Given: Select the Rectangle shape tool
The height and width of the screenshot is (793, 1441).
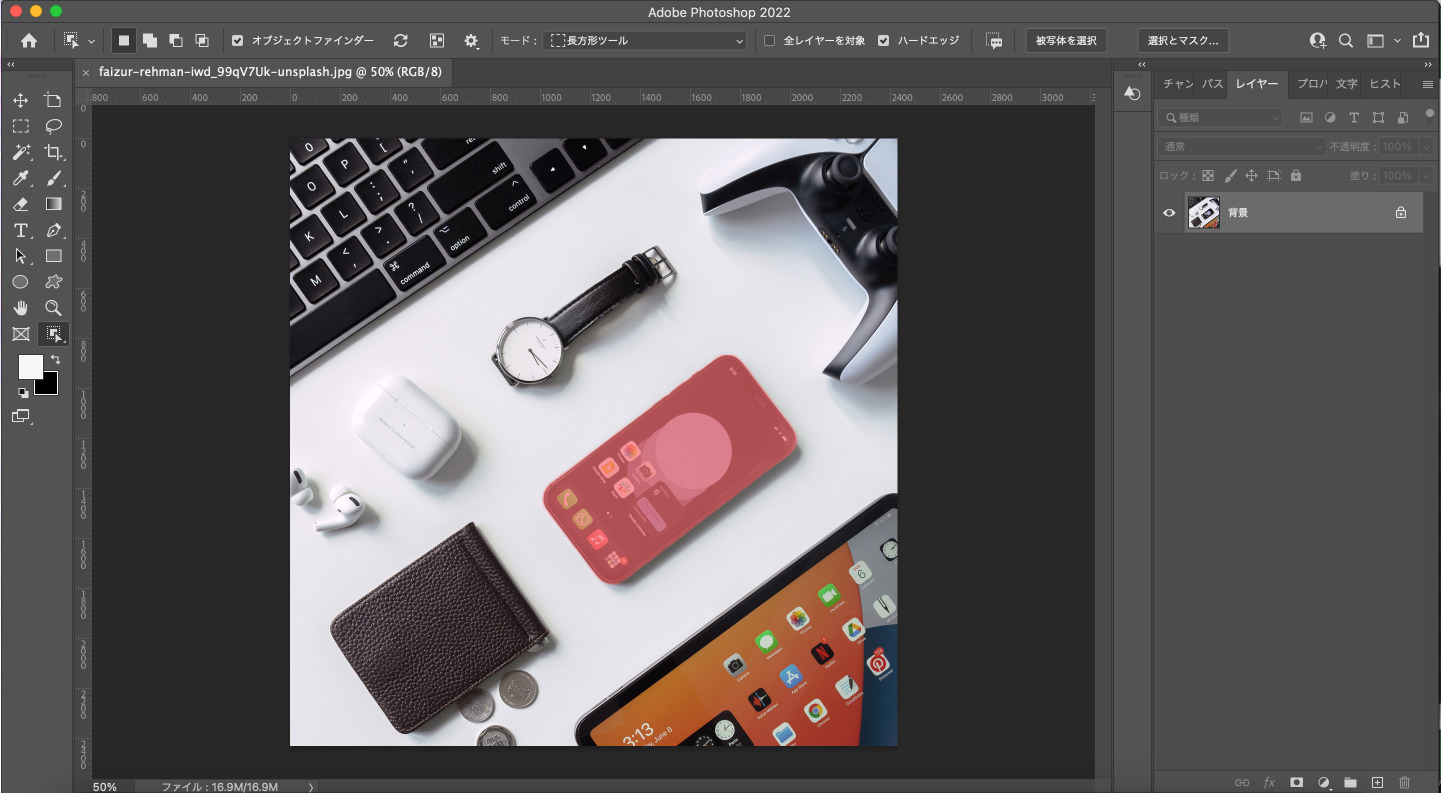Looking at the screenshot, I should coord(54,256).
